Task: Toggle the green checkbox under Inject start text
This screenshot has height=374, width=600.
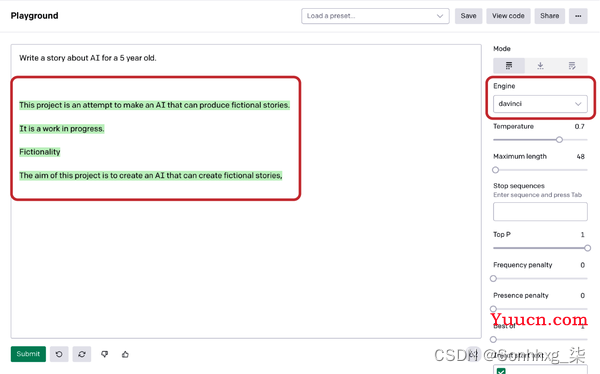Action: click(501, 371)
